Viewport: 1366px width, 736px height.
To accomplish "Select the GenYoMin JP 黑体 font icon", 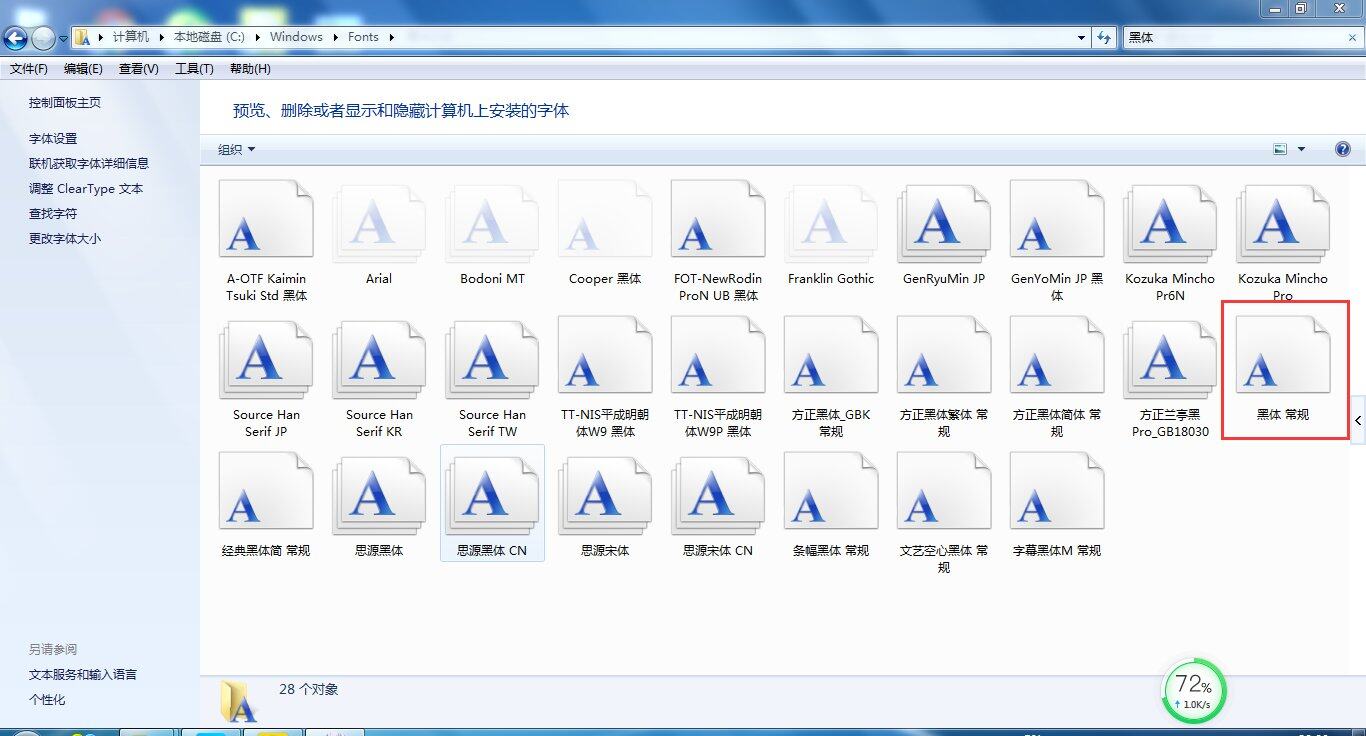I will coord(1057,221).
